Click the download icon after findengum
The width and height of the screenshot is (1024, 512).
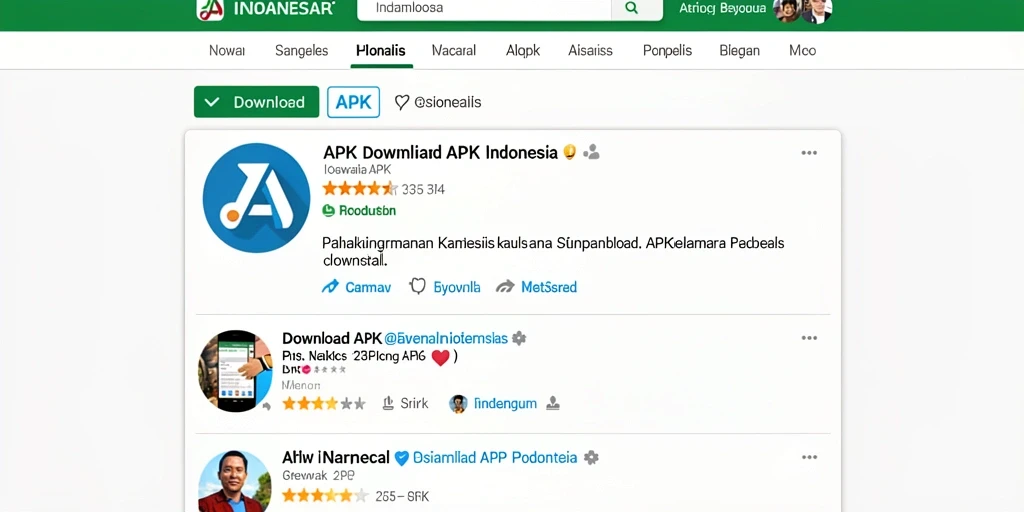(x=552, y=404)
